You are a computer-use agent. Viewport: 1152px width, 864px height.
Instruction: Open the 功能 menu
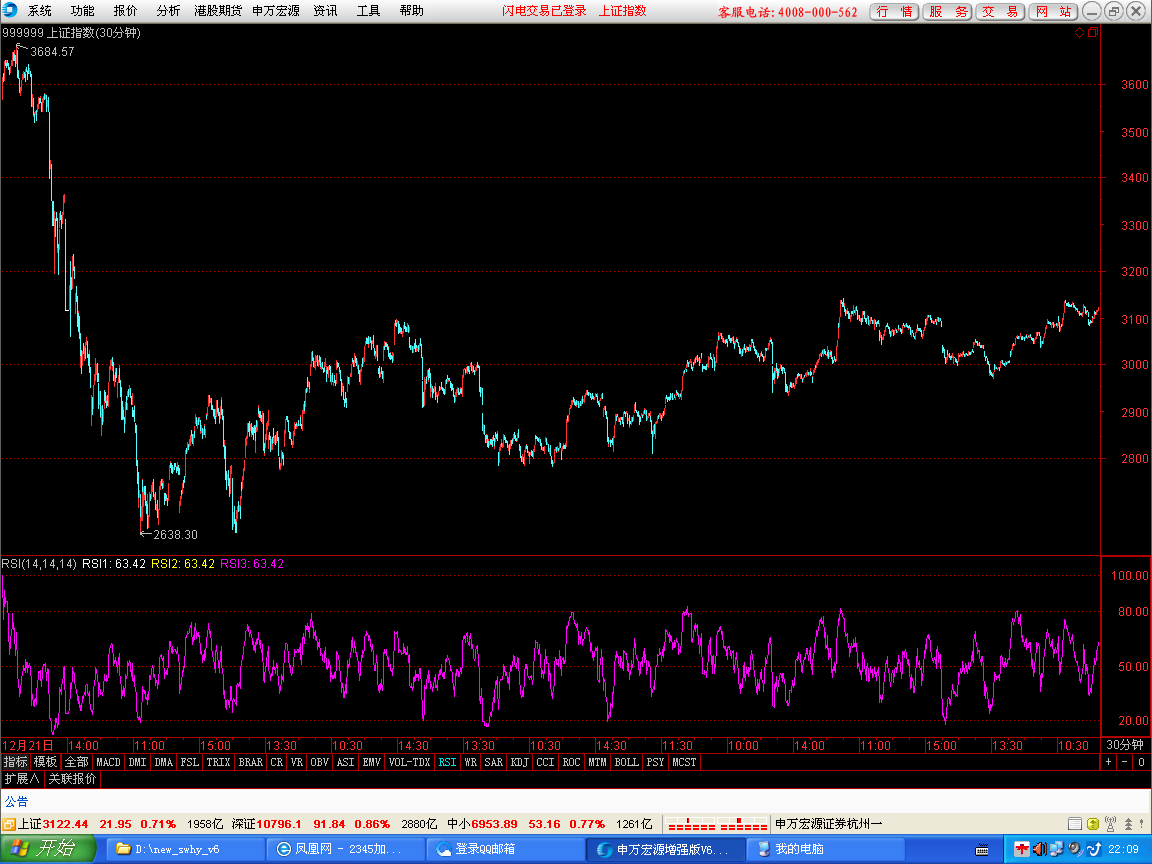82,10
